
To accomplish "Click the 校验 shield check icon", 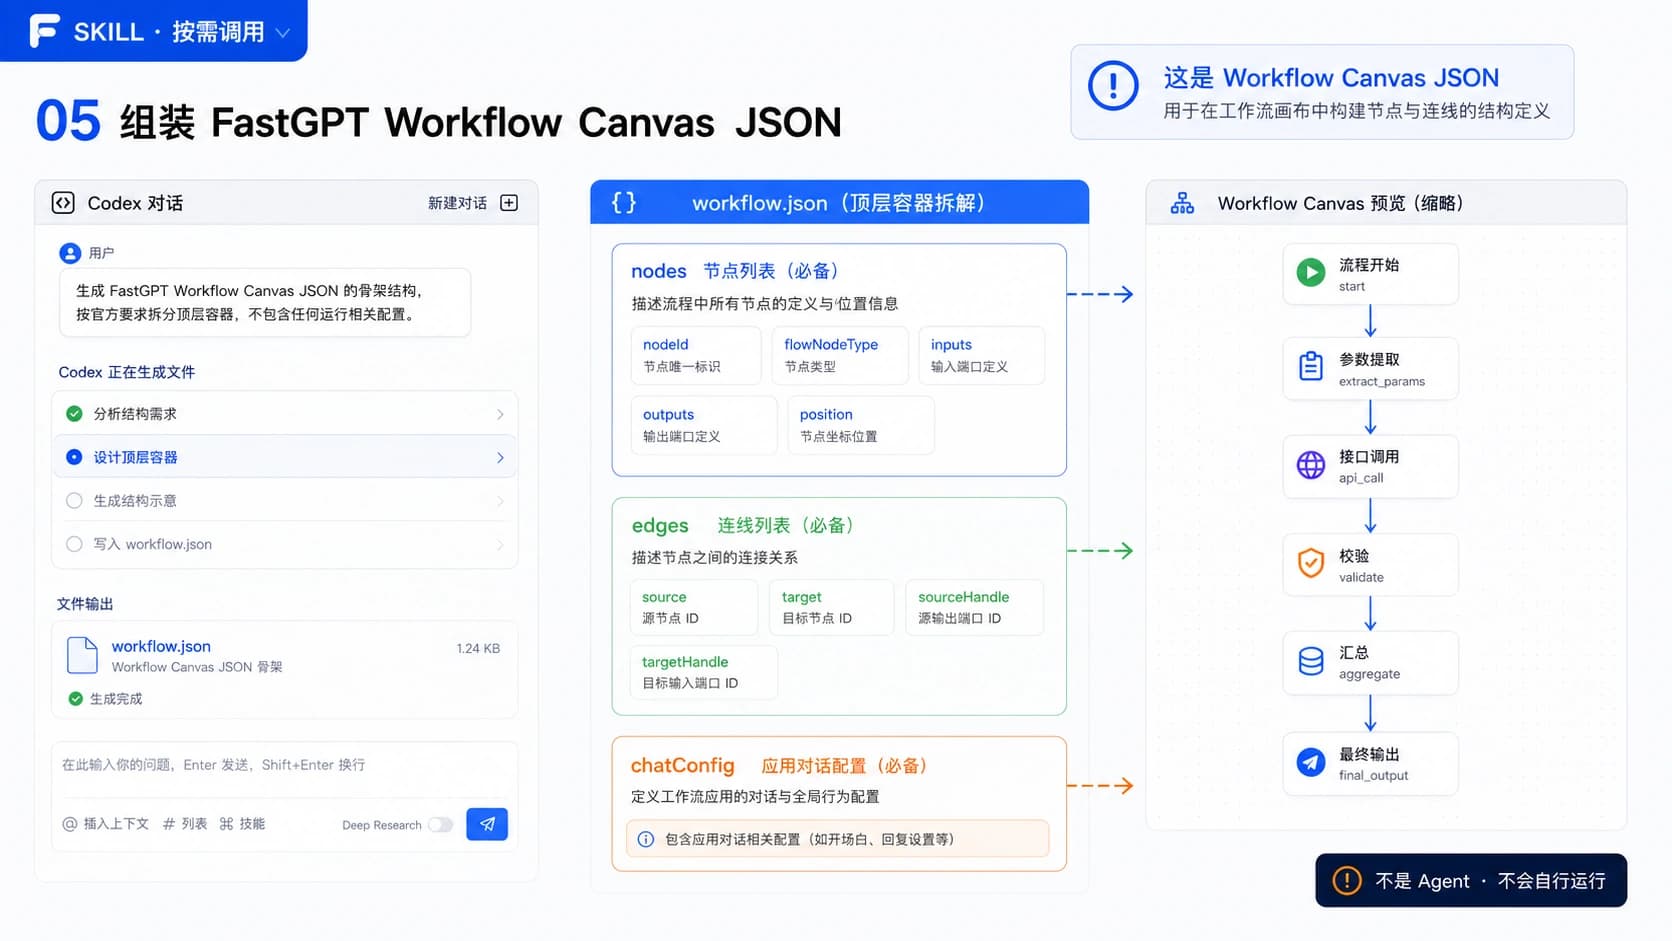I will tap(1311, 563).
